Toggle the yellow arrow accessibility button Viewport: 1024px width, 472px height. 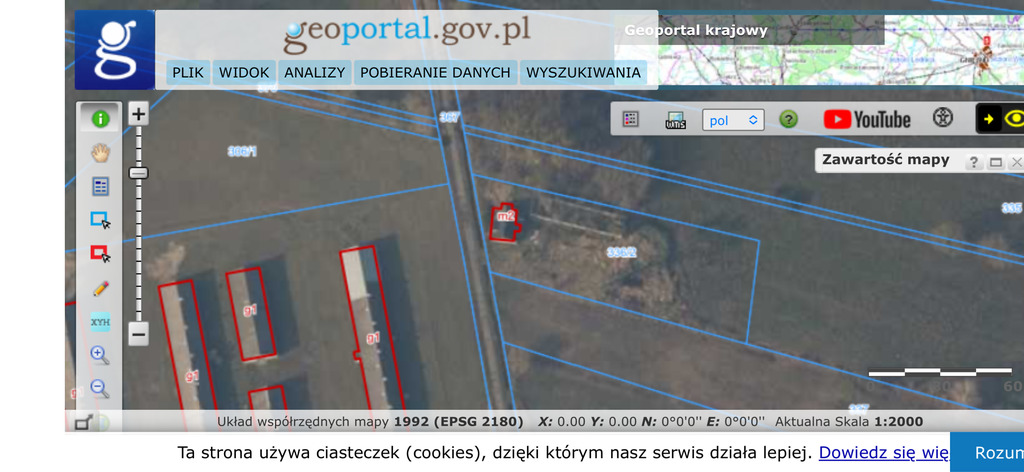click(x=989, y=119)
